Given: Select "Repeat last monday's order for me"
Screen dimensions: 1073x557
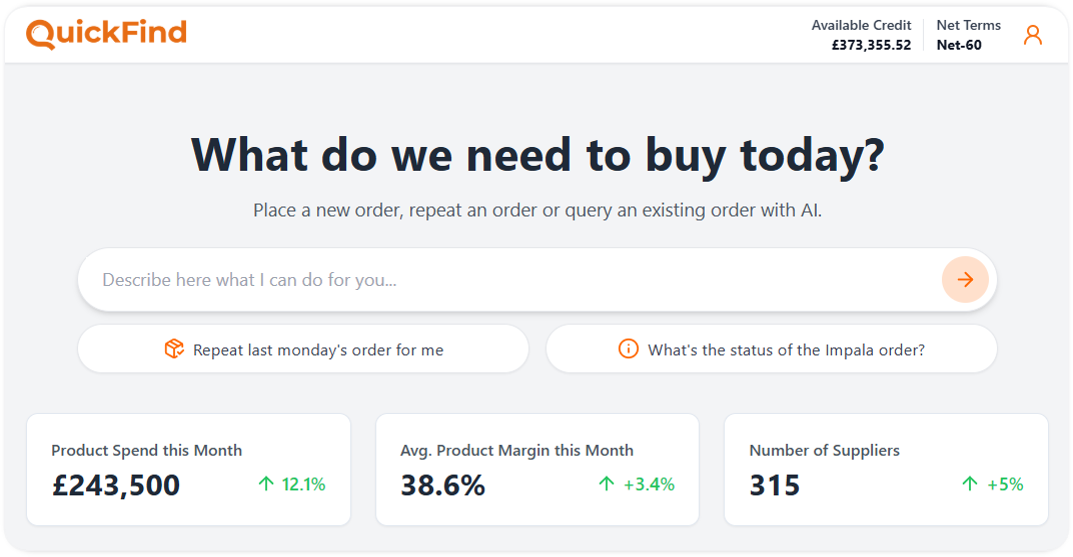Looking at the screenshot, I should coord(318,350).
